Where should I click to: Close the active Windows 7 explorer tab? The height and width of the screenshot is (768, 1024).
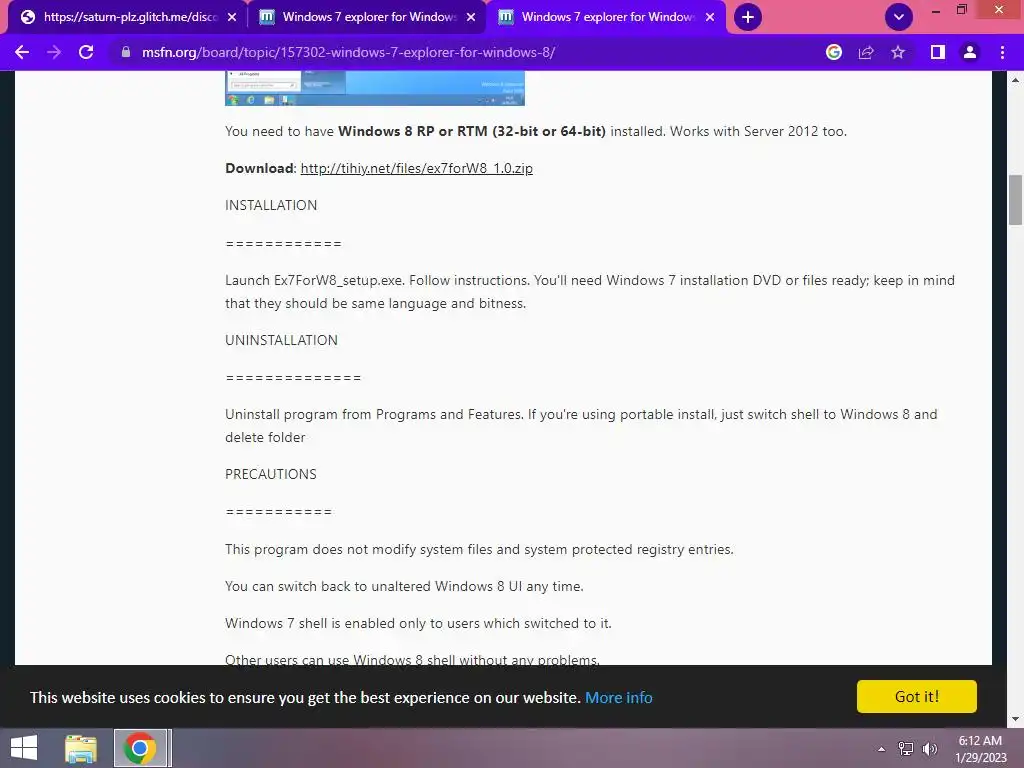point(710,17)
